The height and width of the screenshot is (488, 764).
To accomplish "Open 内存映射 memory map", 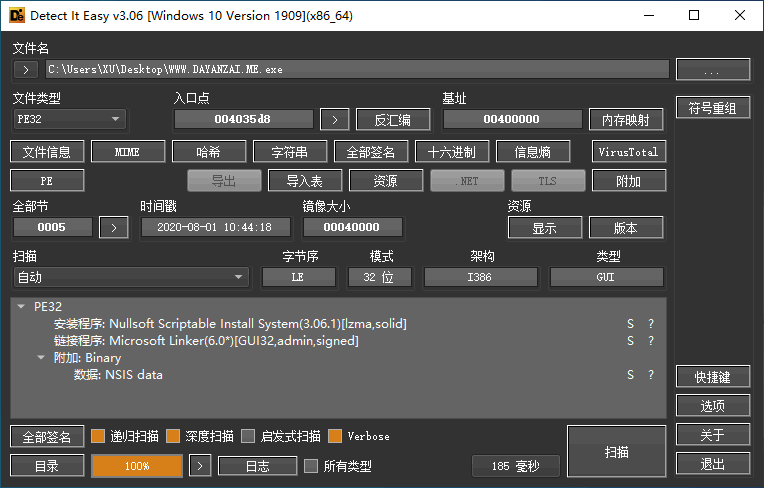I will [x=626, y=119].
